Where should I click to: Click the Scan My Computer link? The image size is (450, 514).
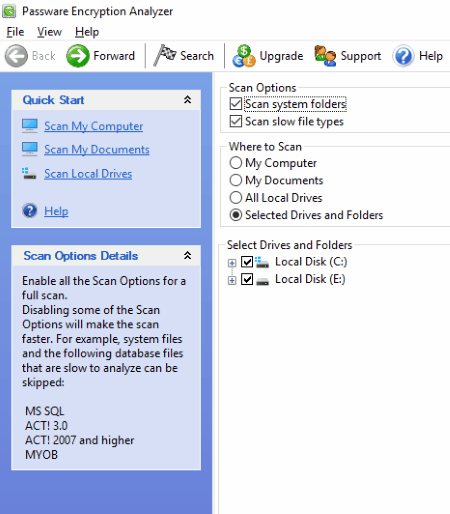(94, 126)
